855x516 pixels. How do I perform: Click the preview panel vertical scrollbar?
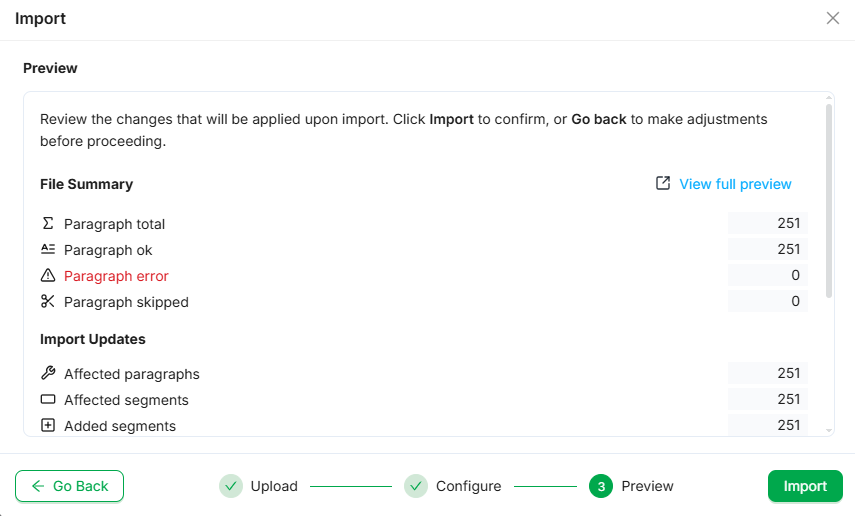click(x=829, y=200)
